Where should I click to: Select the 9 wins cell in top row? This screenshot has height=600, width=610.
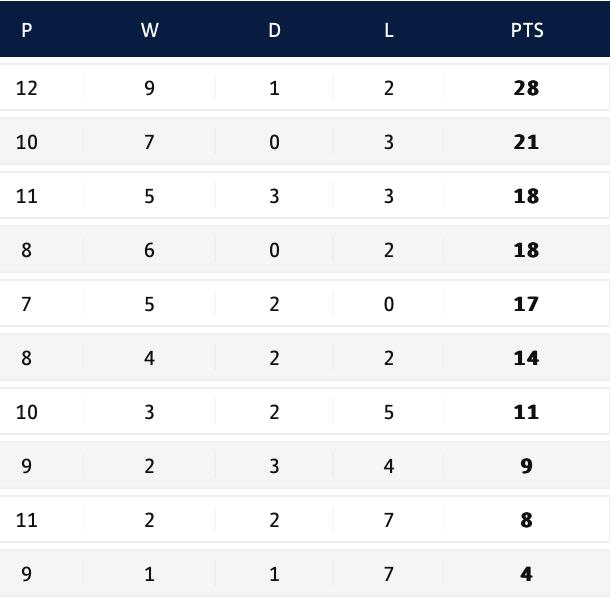coord(149,88)
